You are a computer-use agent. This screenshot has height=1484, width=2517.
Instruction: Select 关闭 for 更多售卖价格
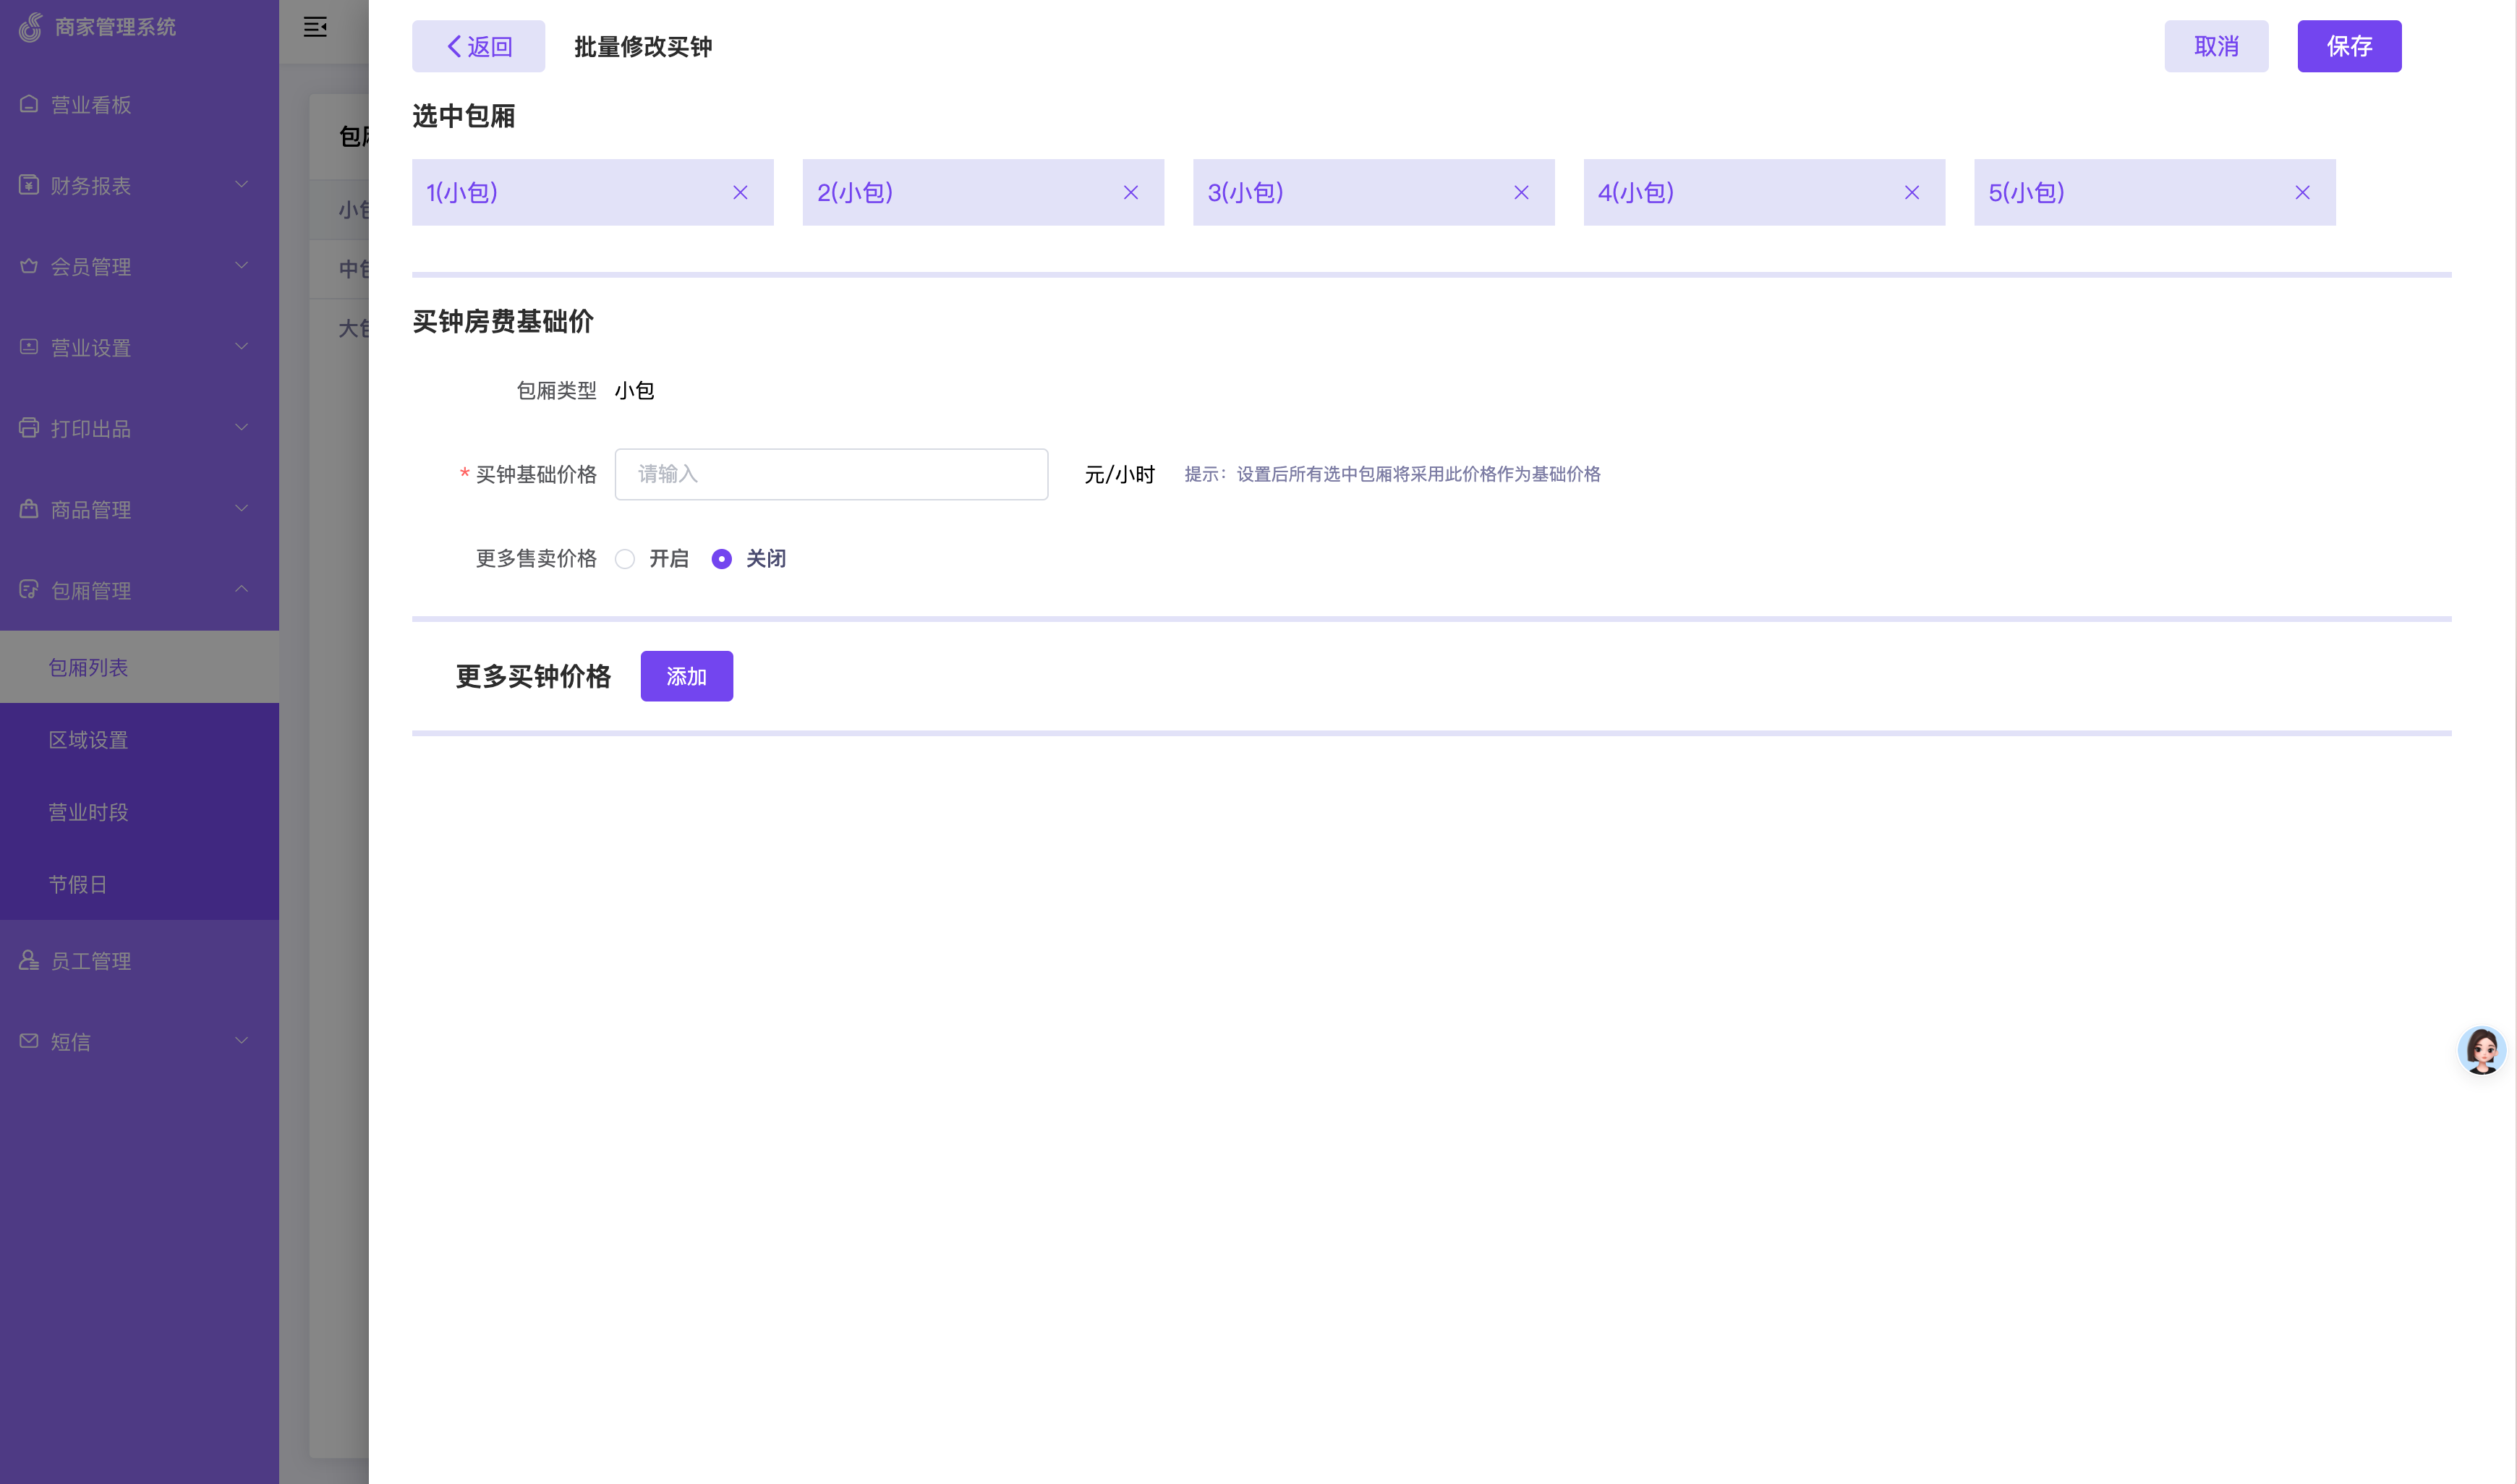(721, 559)
